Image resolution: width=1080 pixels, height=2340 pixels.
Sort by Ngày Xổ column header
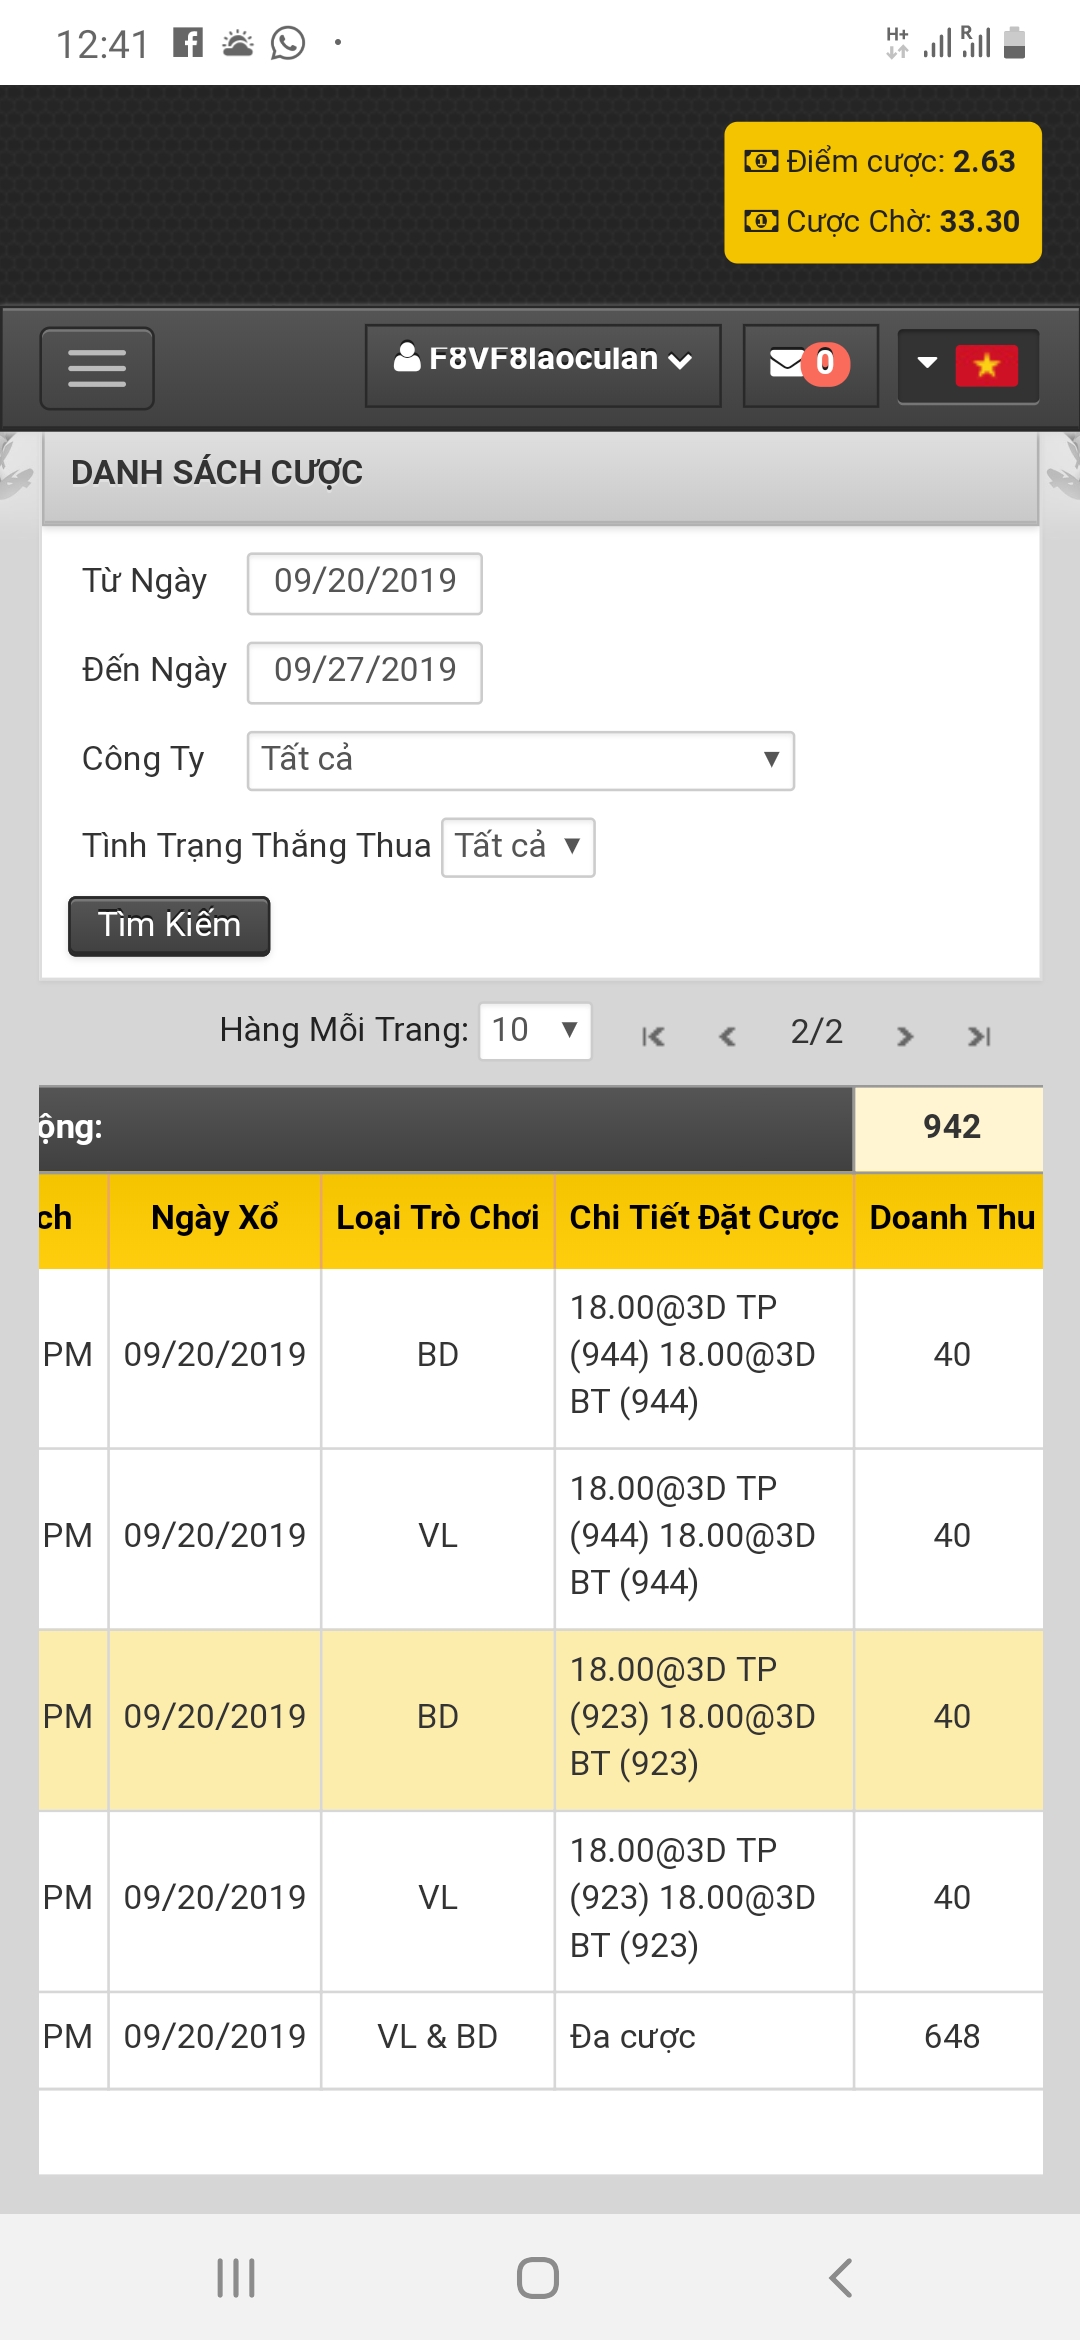pyautogui.click(x=215, y=1219)
